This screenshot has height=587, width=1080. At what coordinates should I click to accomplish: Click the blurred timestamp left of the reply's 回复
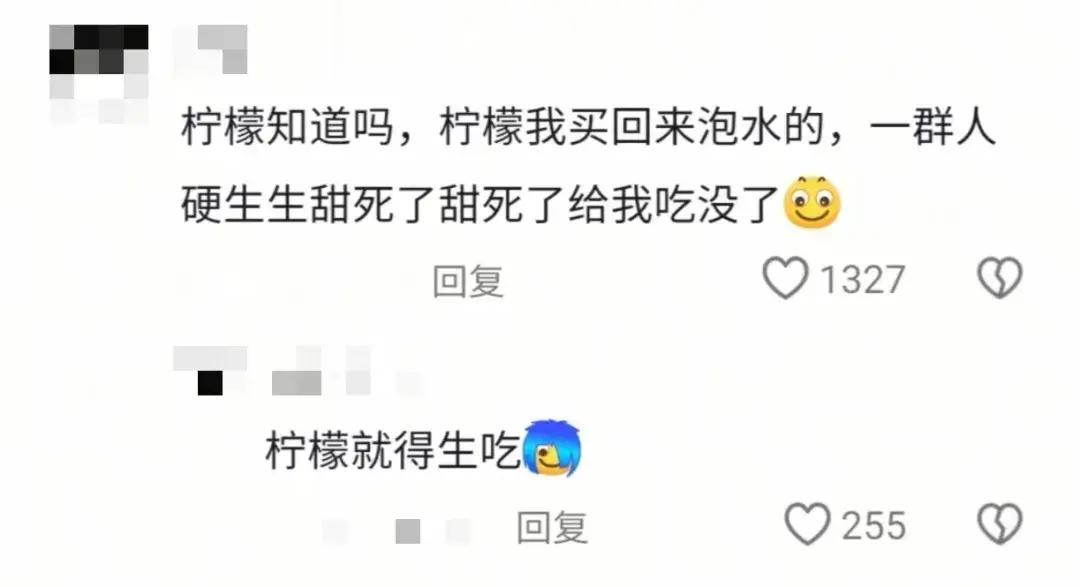[397, 531]
